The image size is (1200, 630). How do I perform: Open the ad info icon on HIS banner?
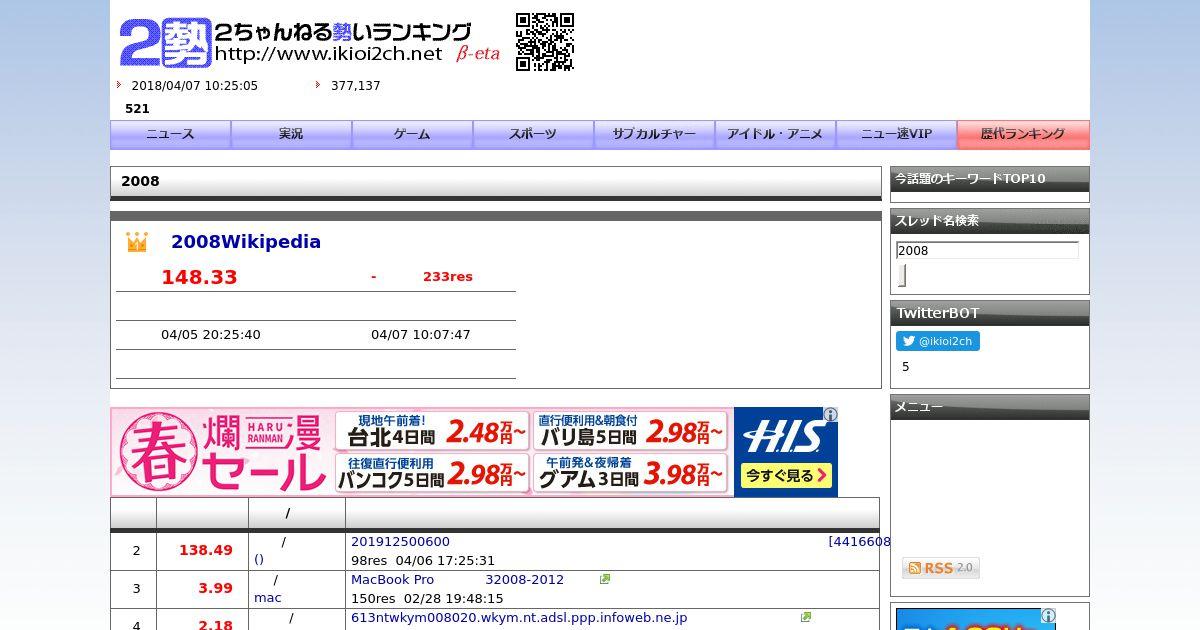tap(830, 415)
